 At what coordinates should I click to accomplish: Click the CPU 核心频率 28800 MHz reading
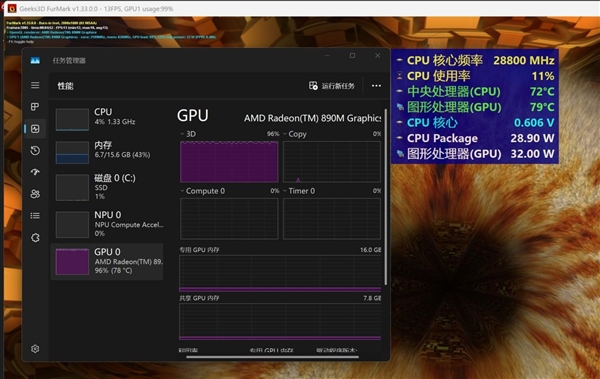476,60
